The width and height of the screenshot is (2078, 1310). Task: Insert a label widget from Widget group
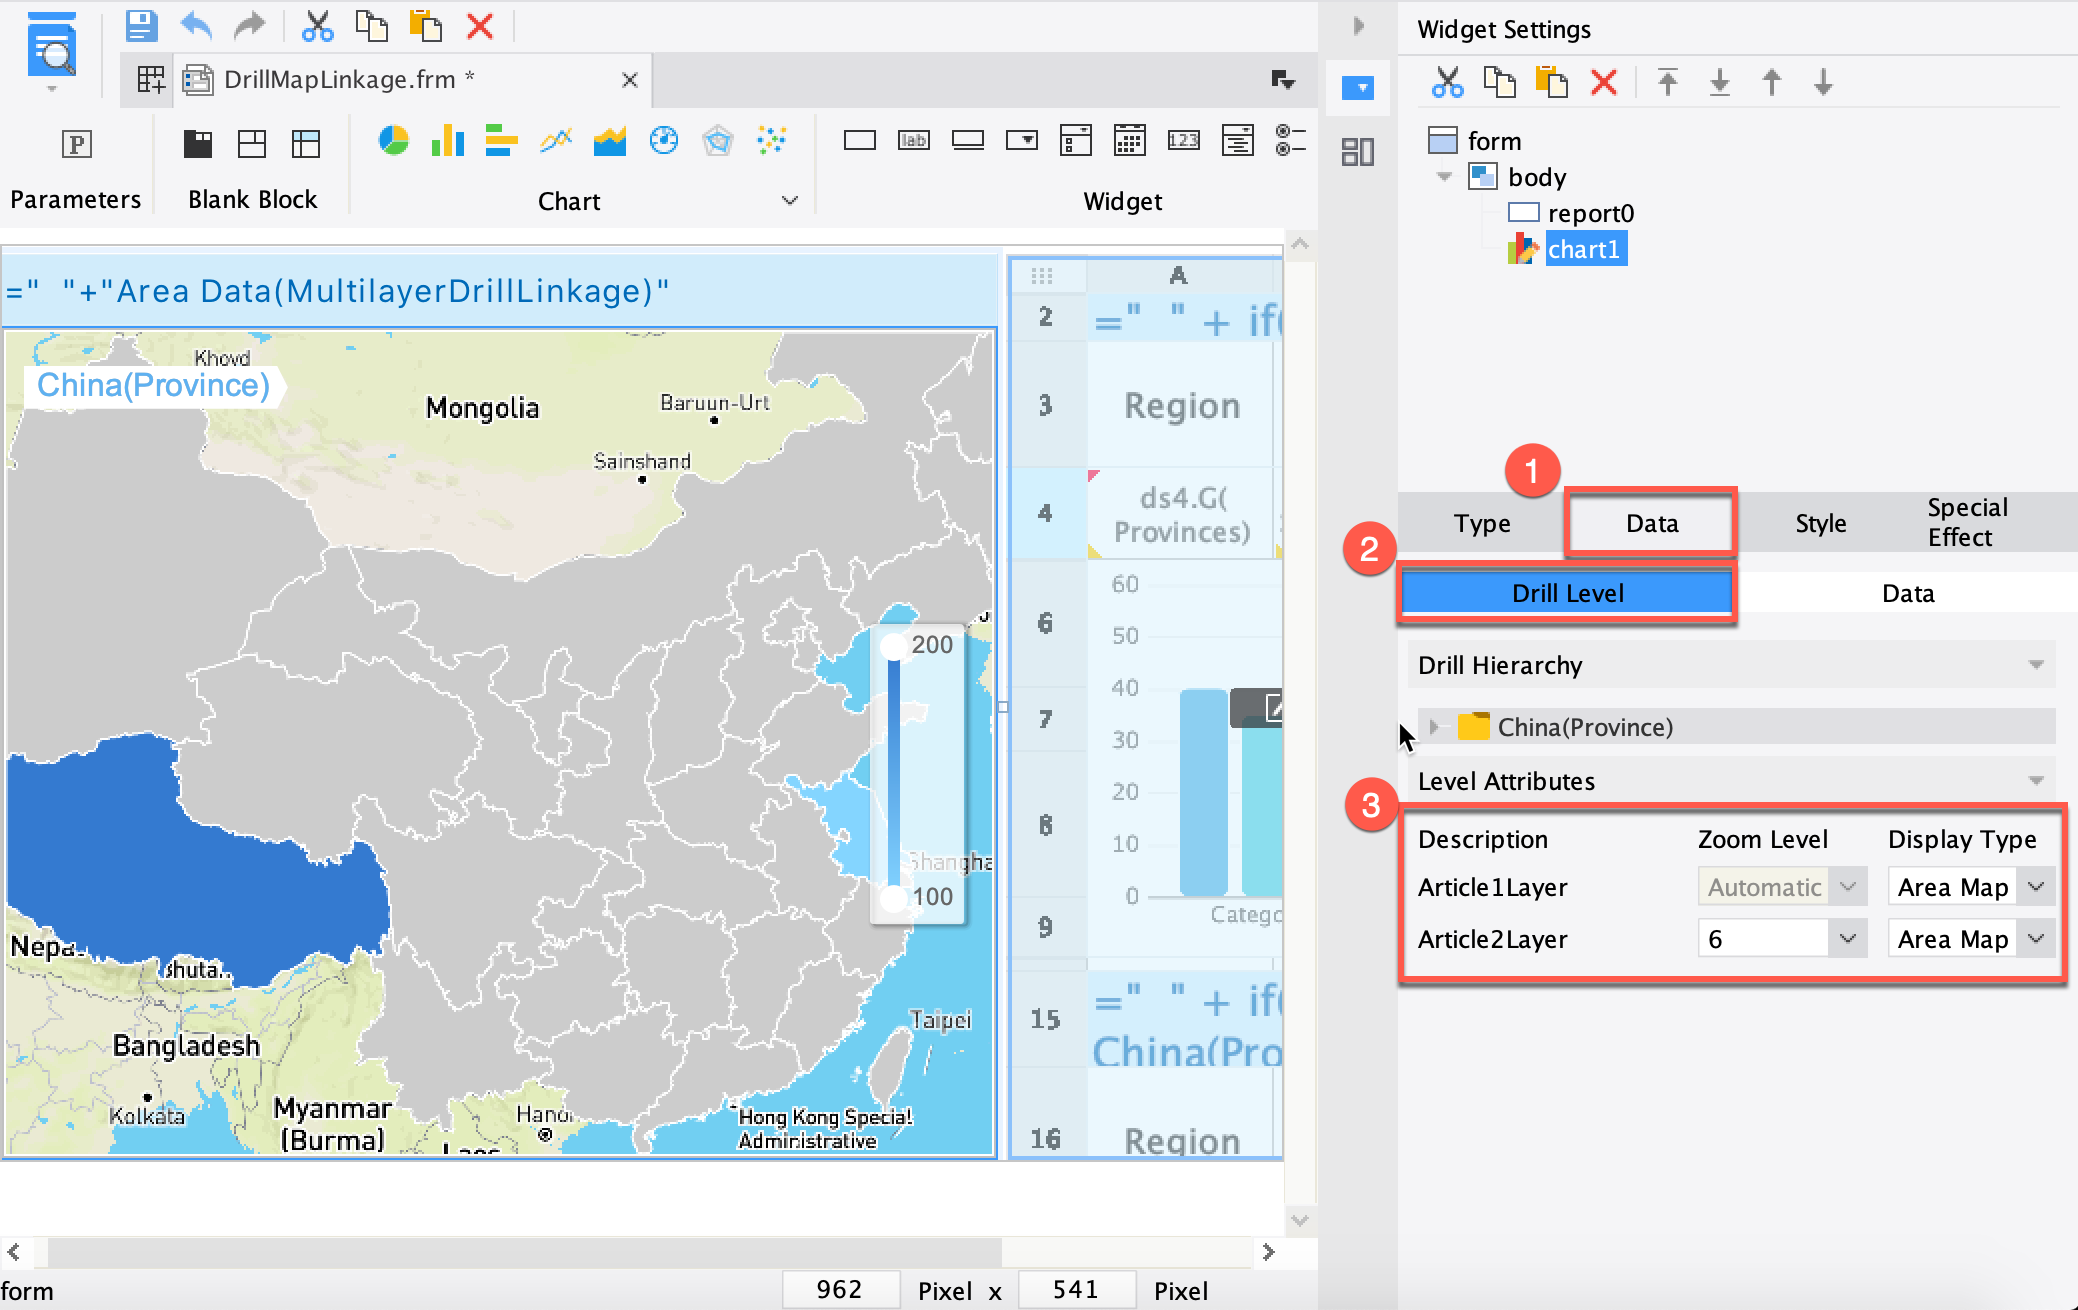coord(913,141)
